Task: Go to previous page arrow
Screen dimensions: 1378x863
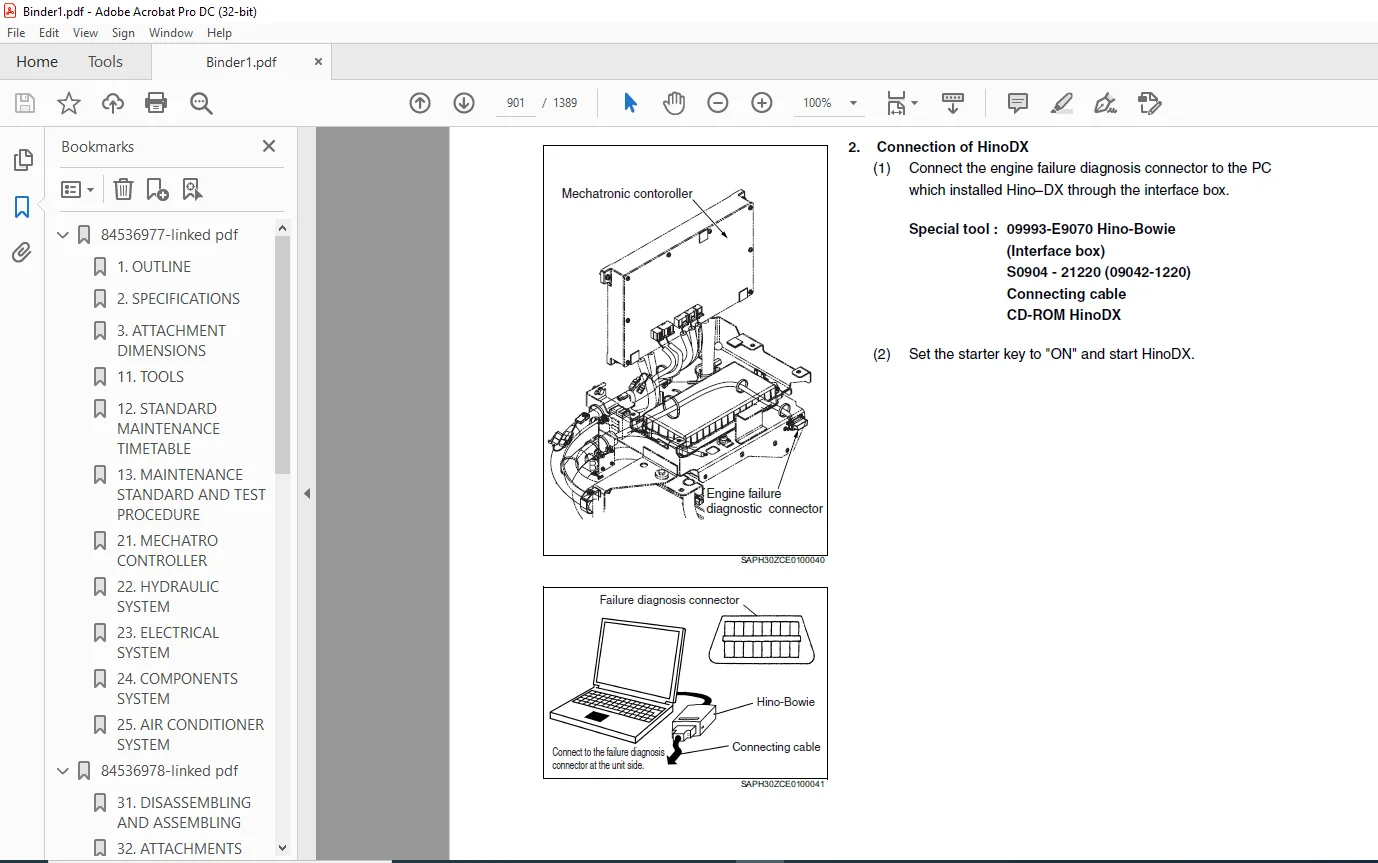Action: (x=420, y=103)
